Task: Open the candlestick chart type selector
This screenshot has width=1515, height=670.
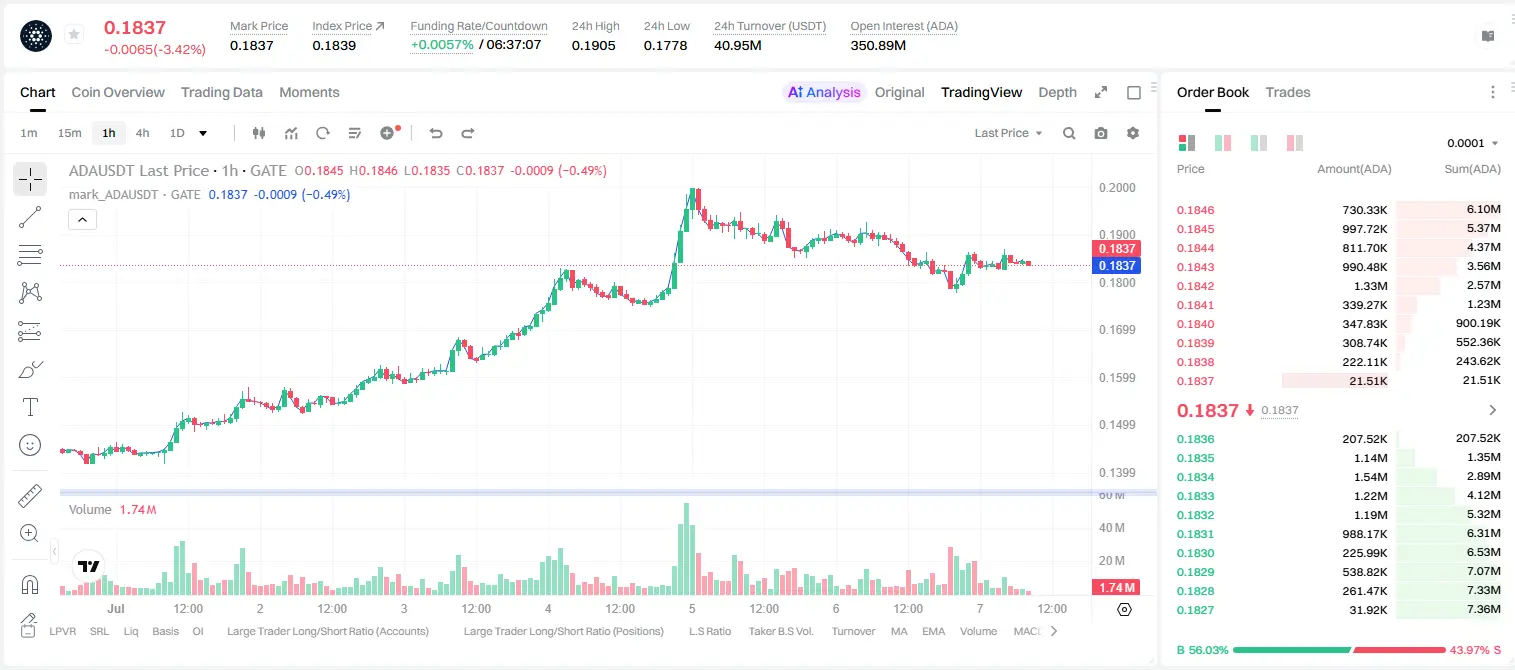Action: 259,133
